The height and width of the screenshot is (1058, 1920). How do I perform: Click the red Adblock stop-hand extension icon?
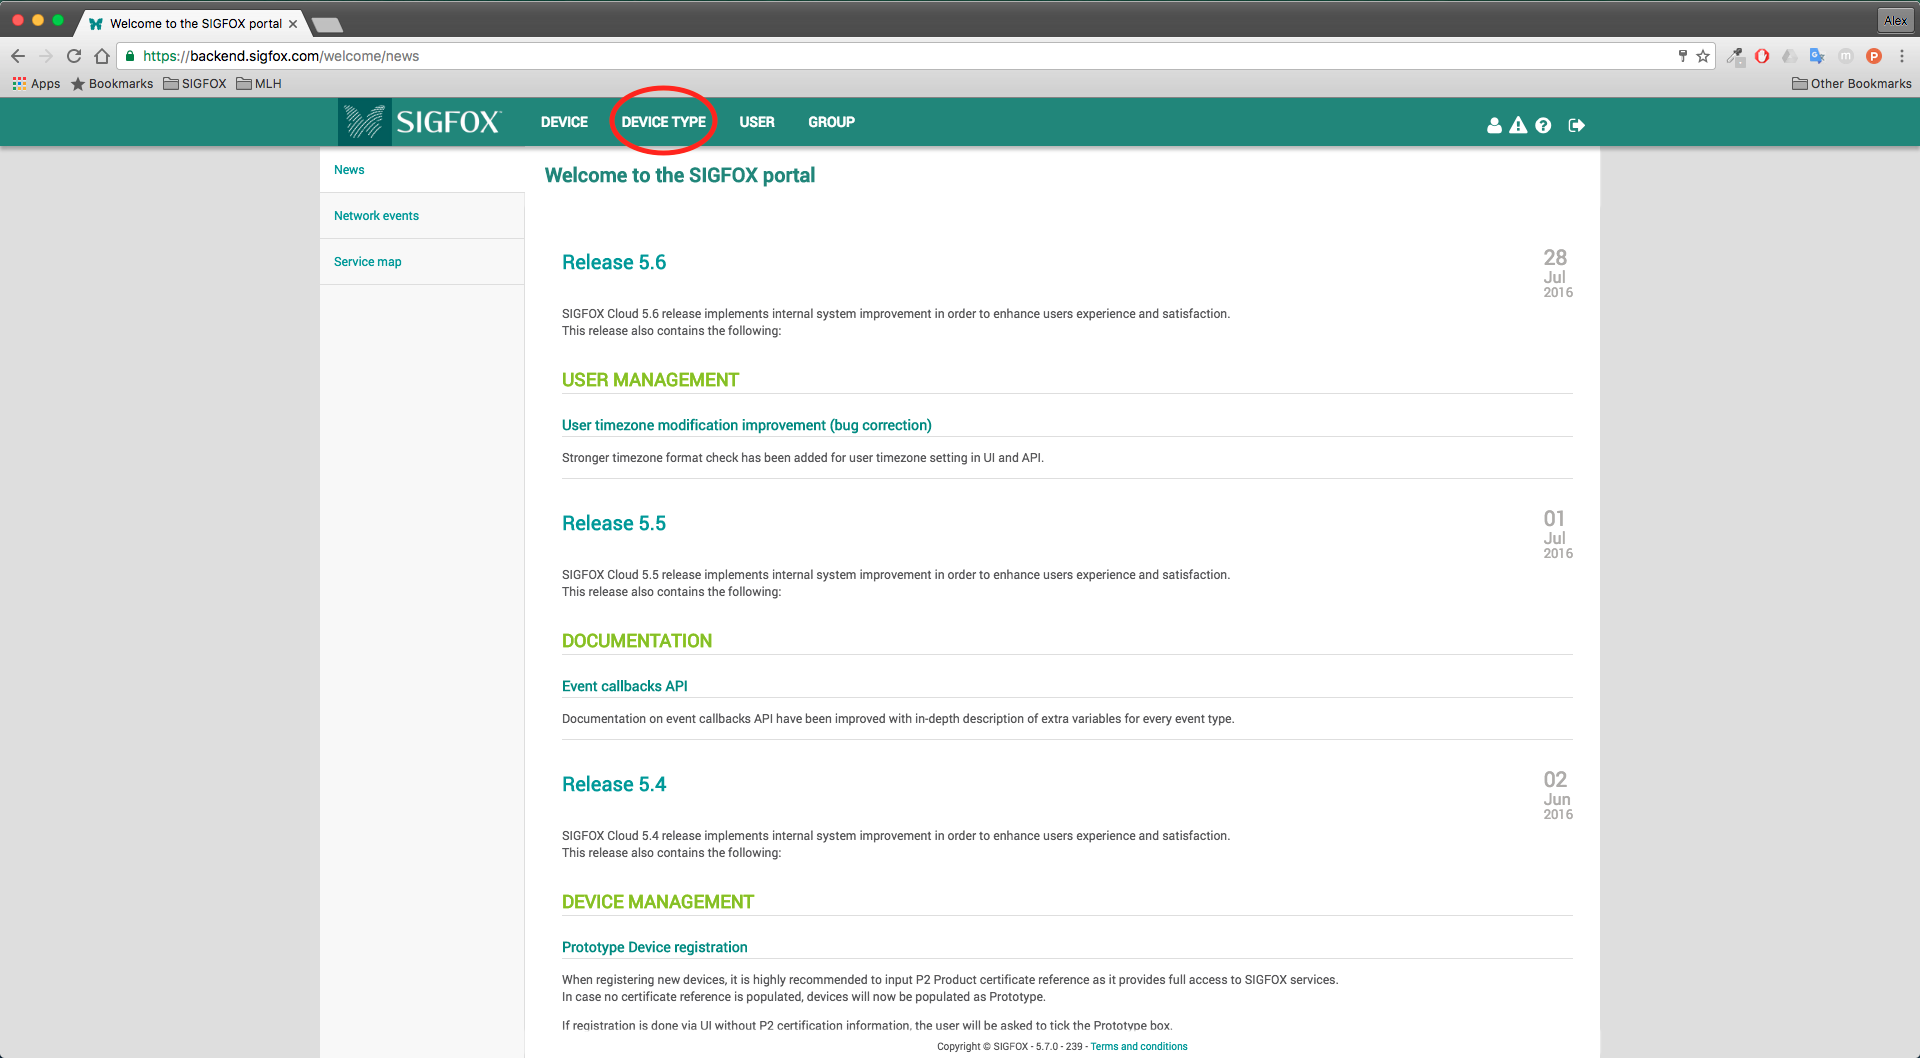[x=1762, y=56]
